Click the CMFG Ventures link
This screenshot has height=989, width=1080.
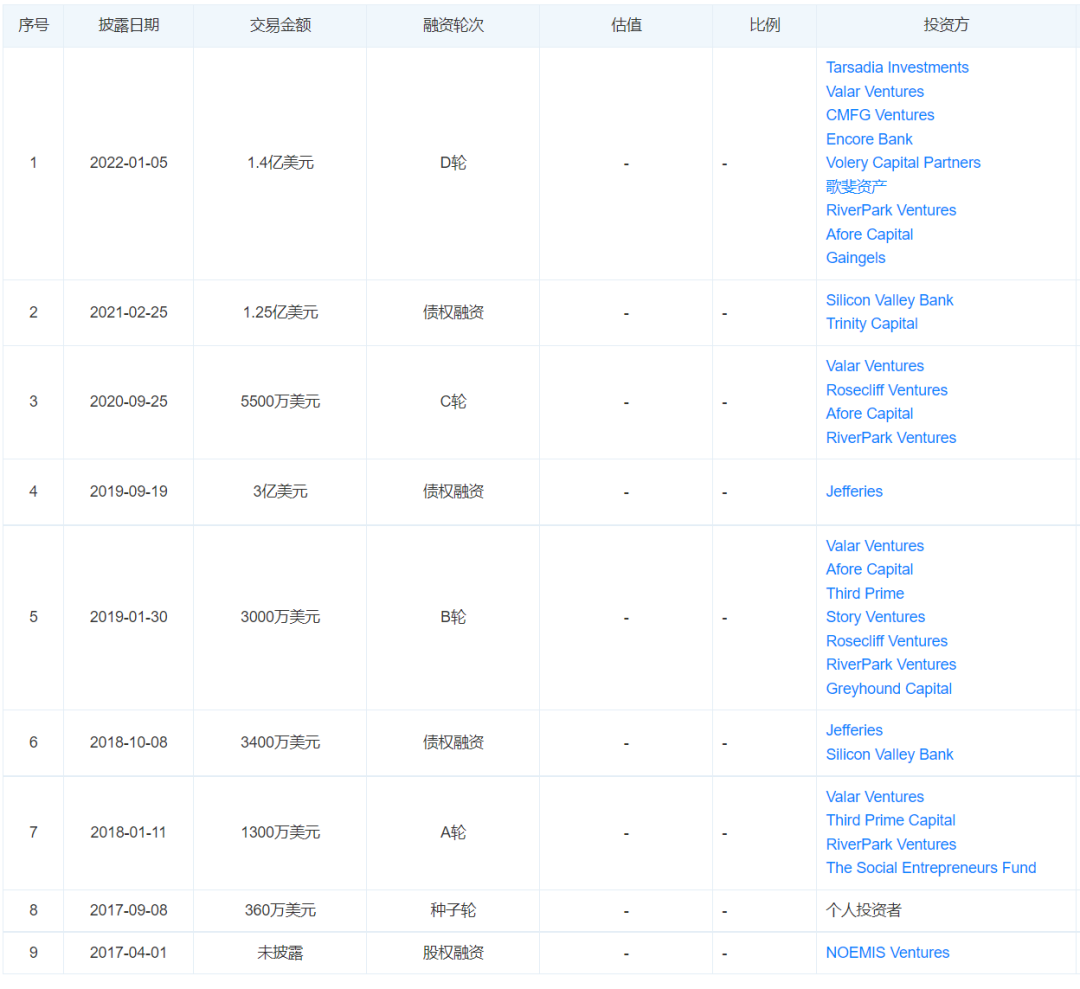click(x=880, y=115)
